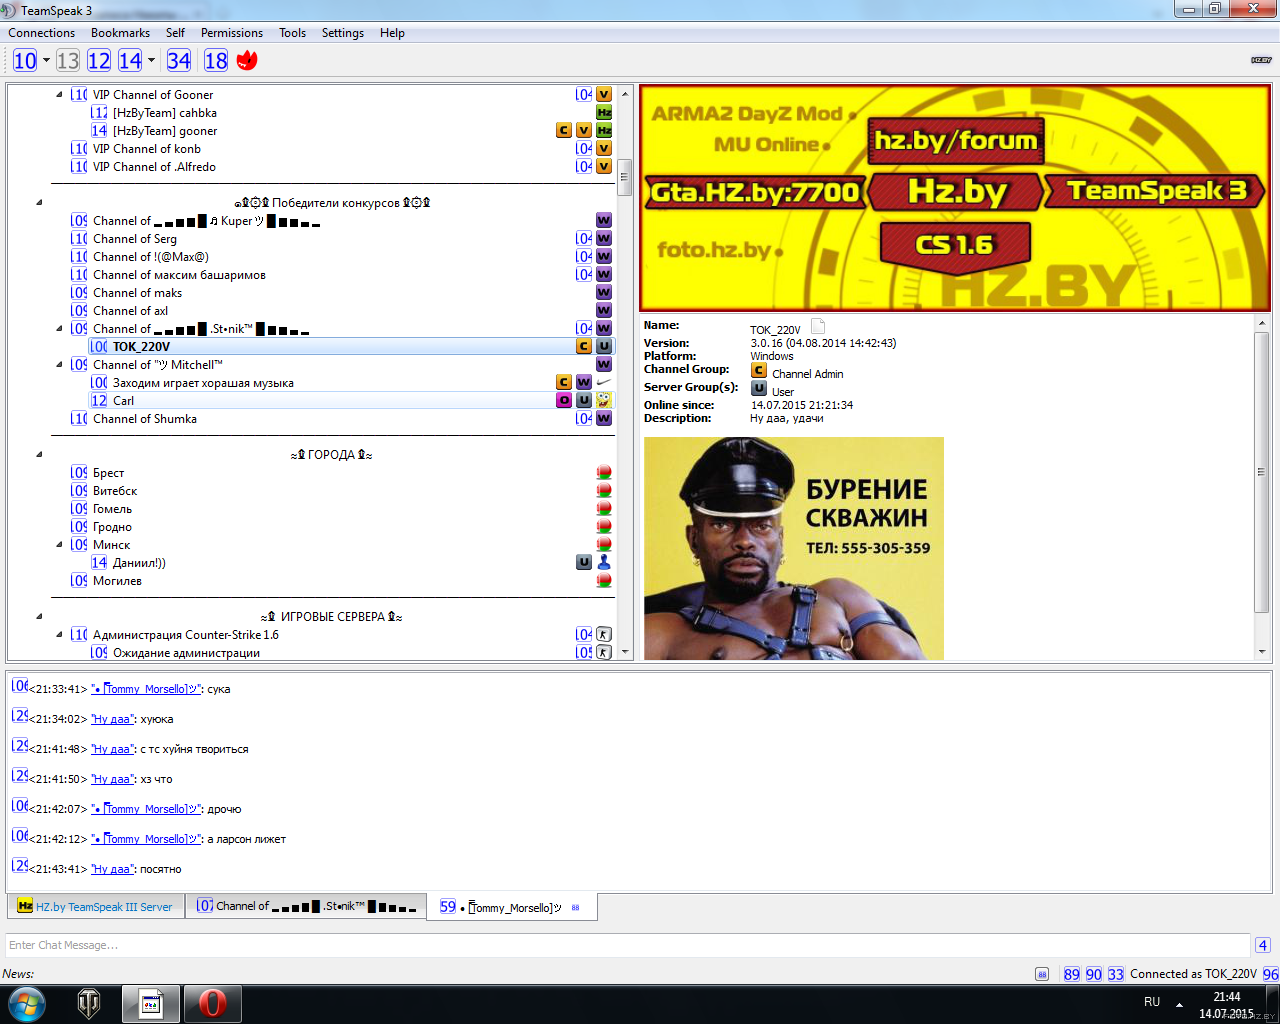
Task: Click the БУРЕНИЕ СКВАЖИН description image
Action: 794,548
